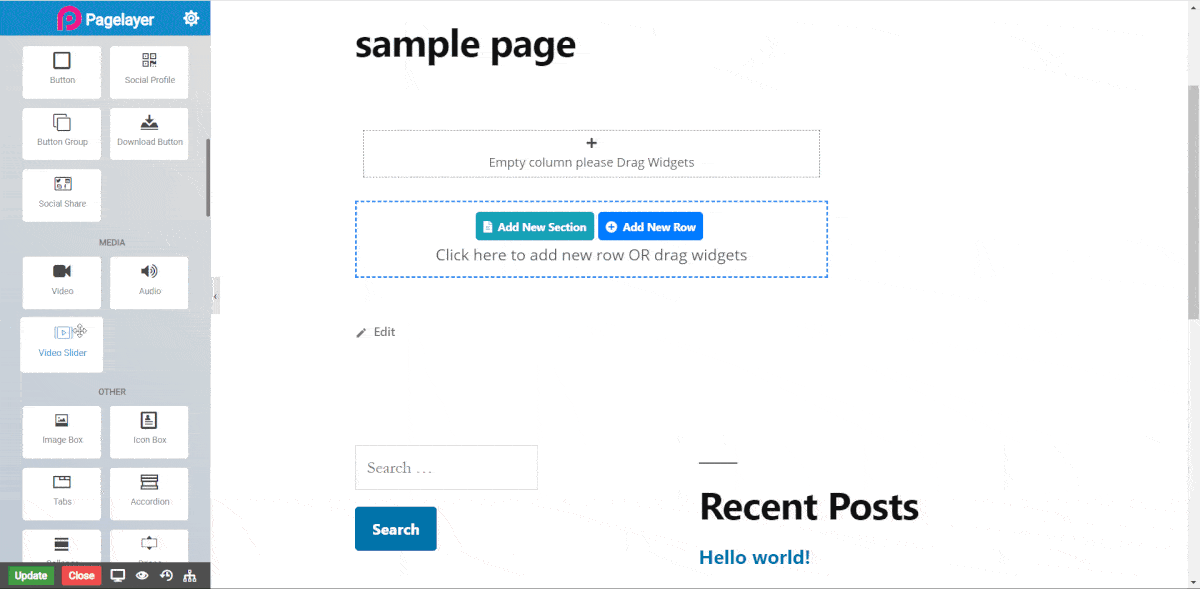The image size is (1200, 589).
Task: Collapse the widget sidebar with the arrow handle
Action: [214, 295]
